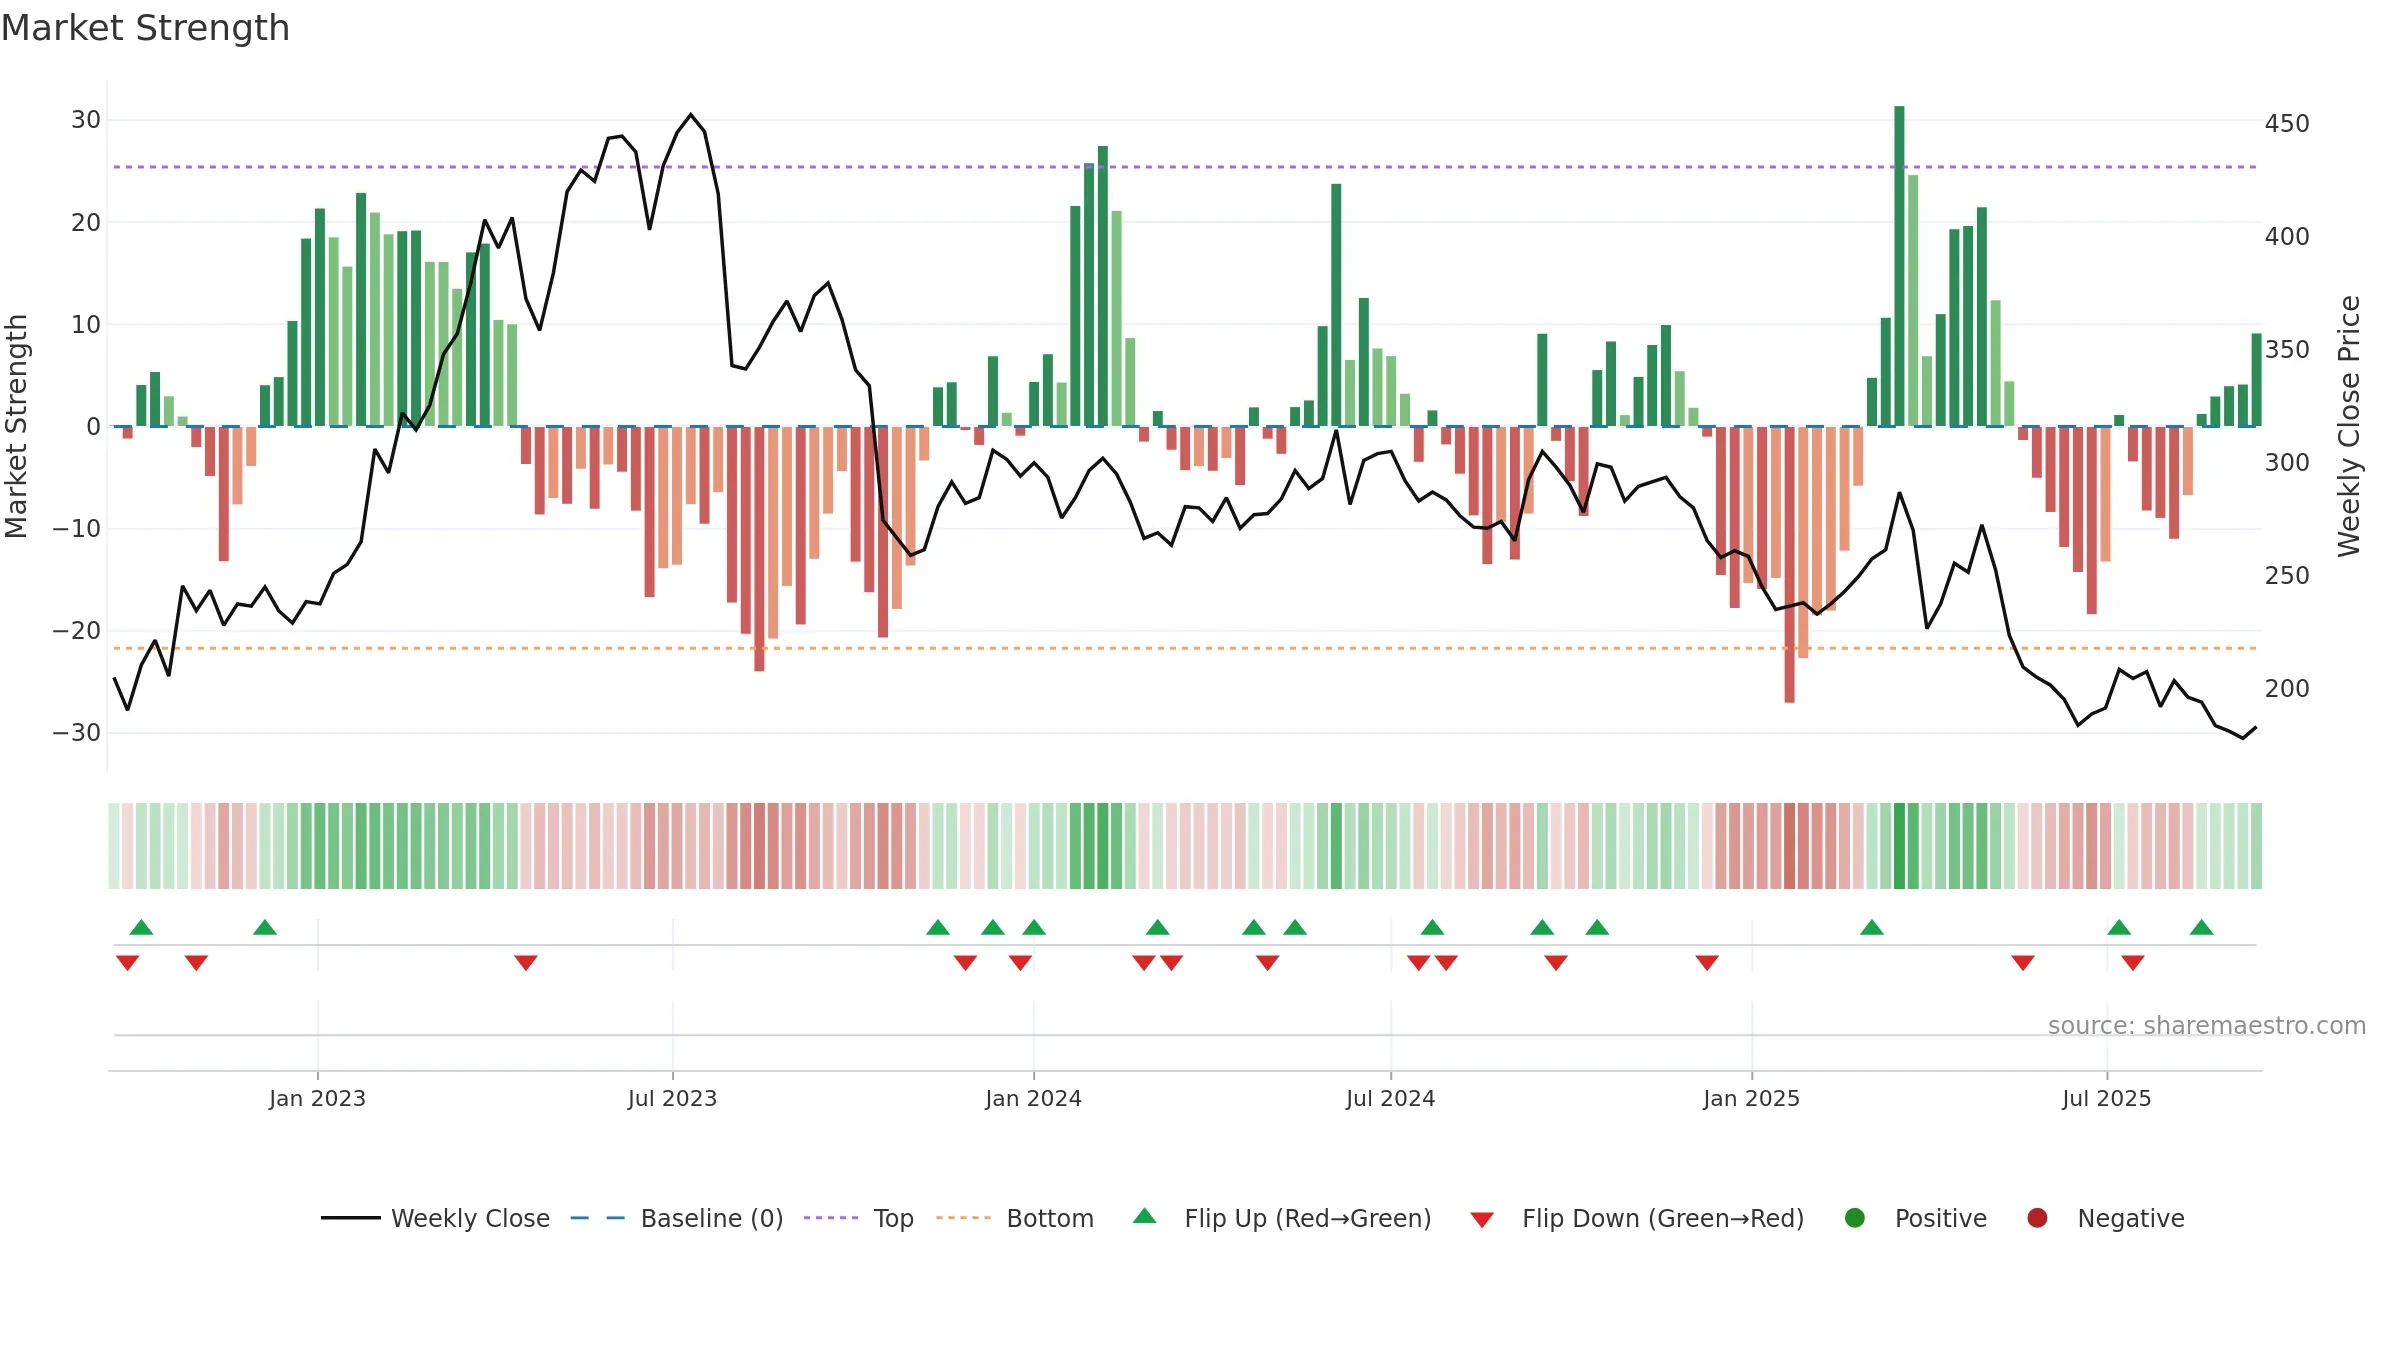Viewport: 2400px width, 1350px height.
Task: Click the 300 tick on right price axis
Action: click(2287, 463)
